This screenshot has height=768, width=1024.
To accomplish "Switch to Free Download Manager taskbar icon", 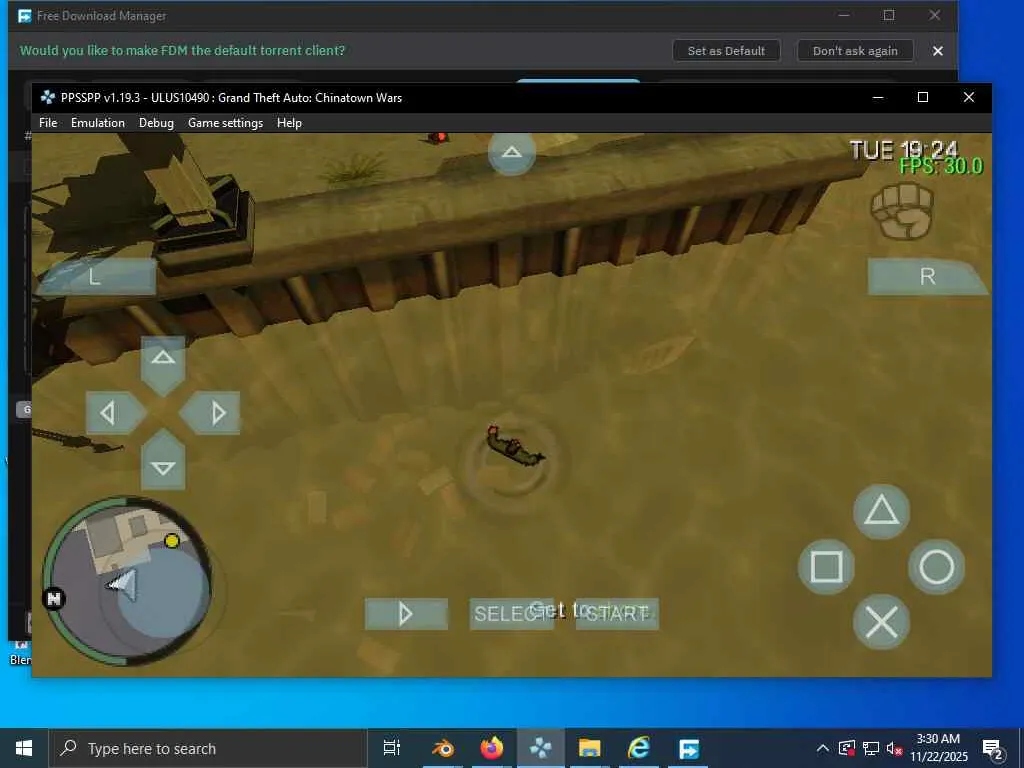I will [688, 748].
